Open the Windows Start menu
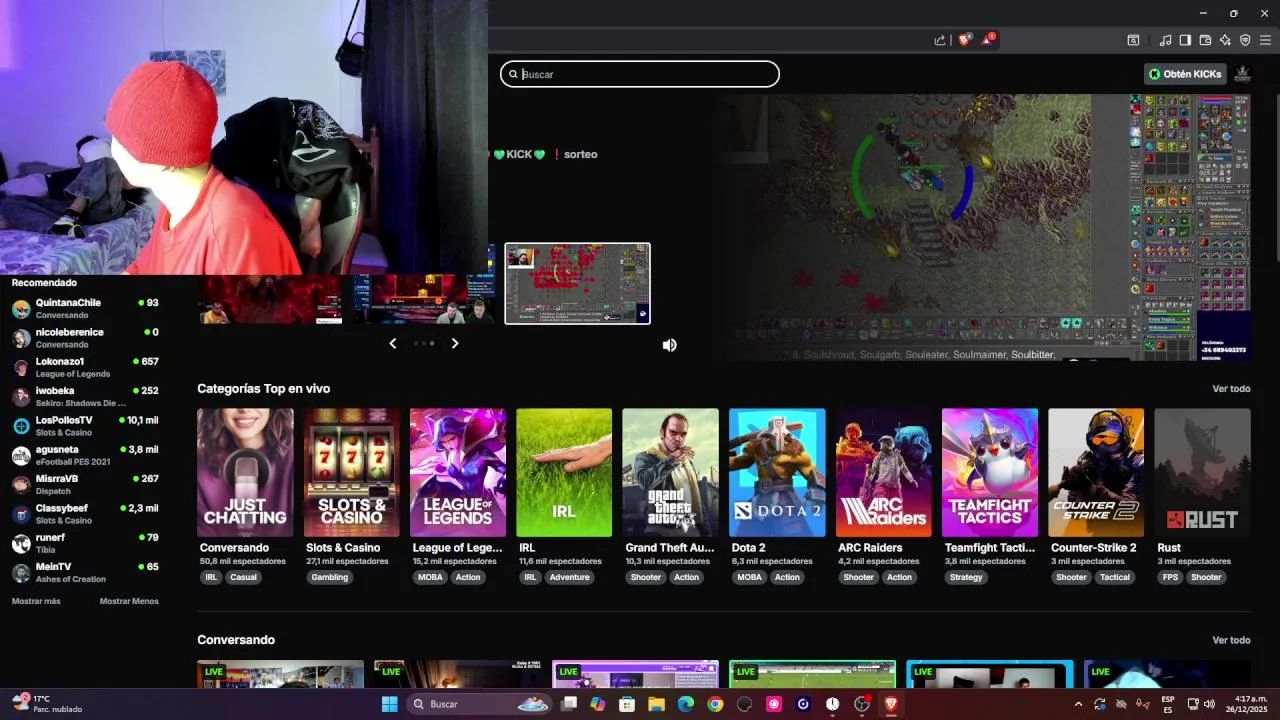The height and width of the screenshot is (720, 1280). (390, 704)
